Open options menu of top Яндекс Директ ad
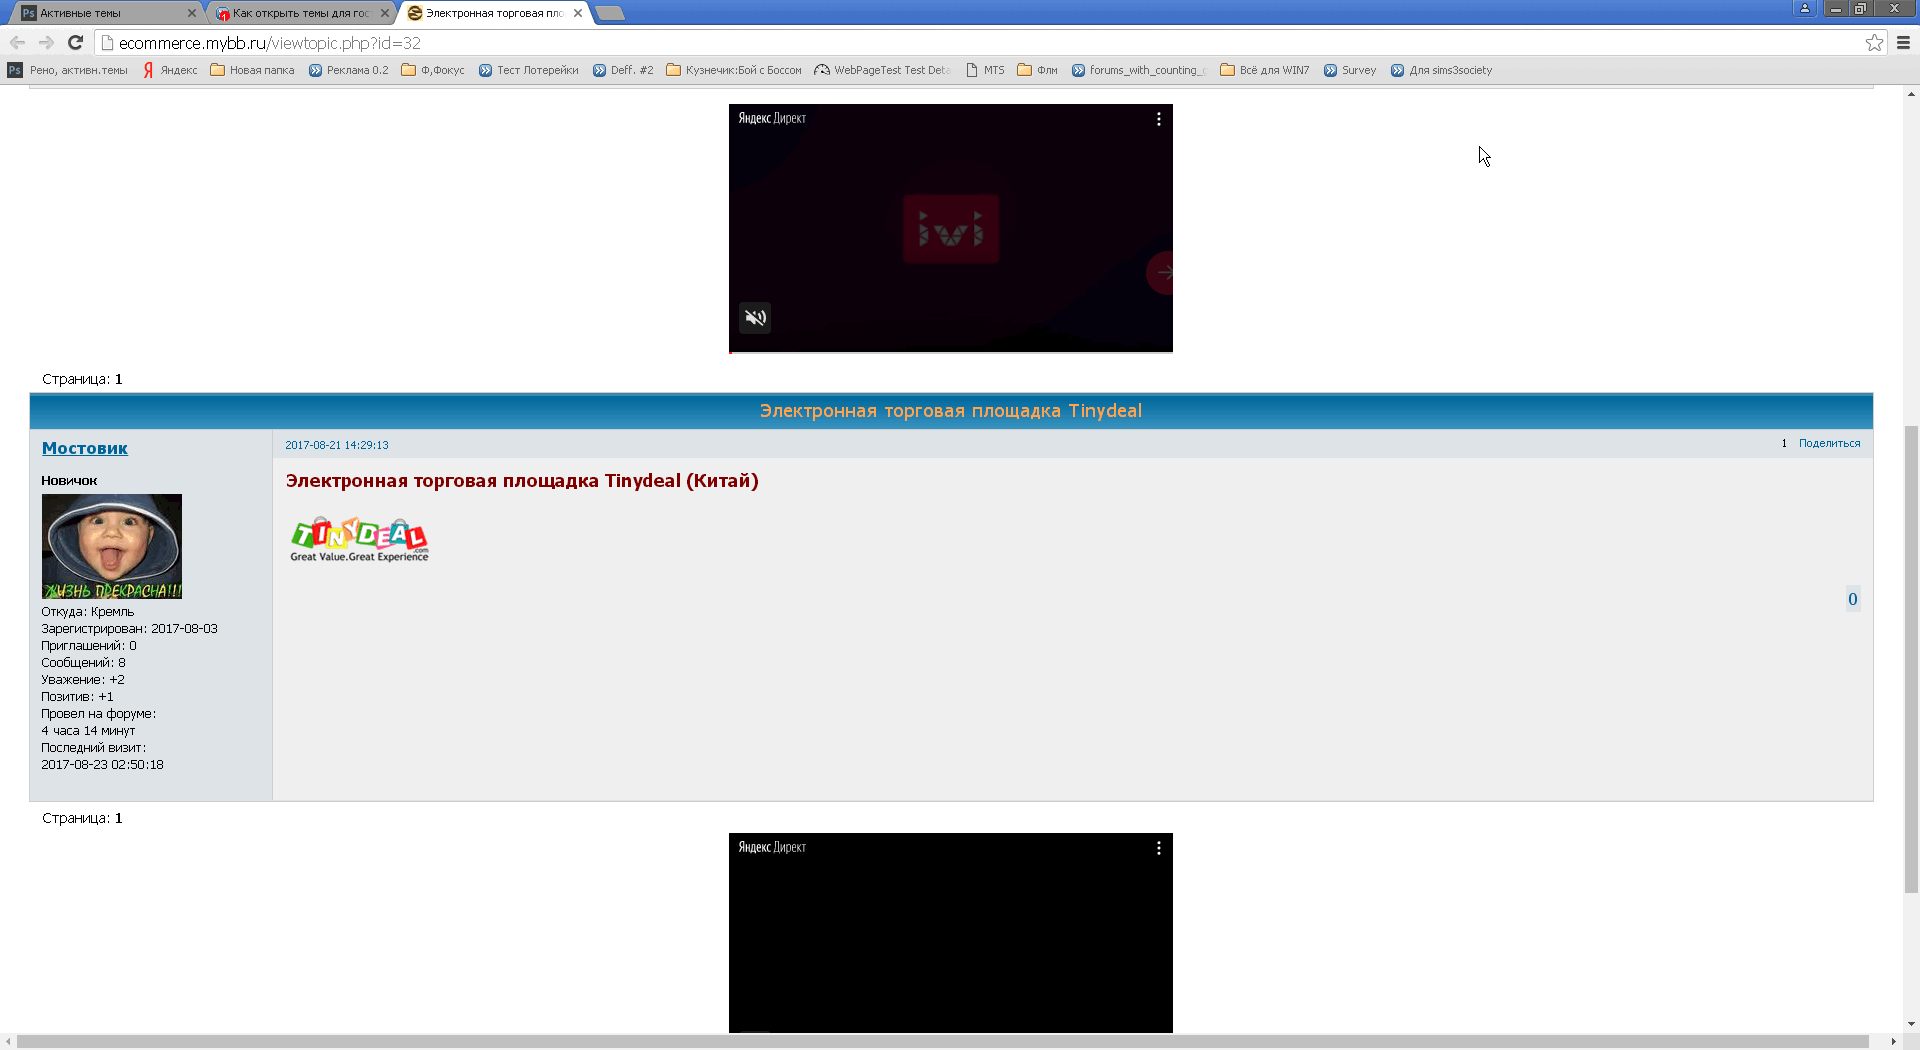The width and height of the screenshot is (1920, 1050). pos(1158,119)
